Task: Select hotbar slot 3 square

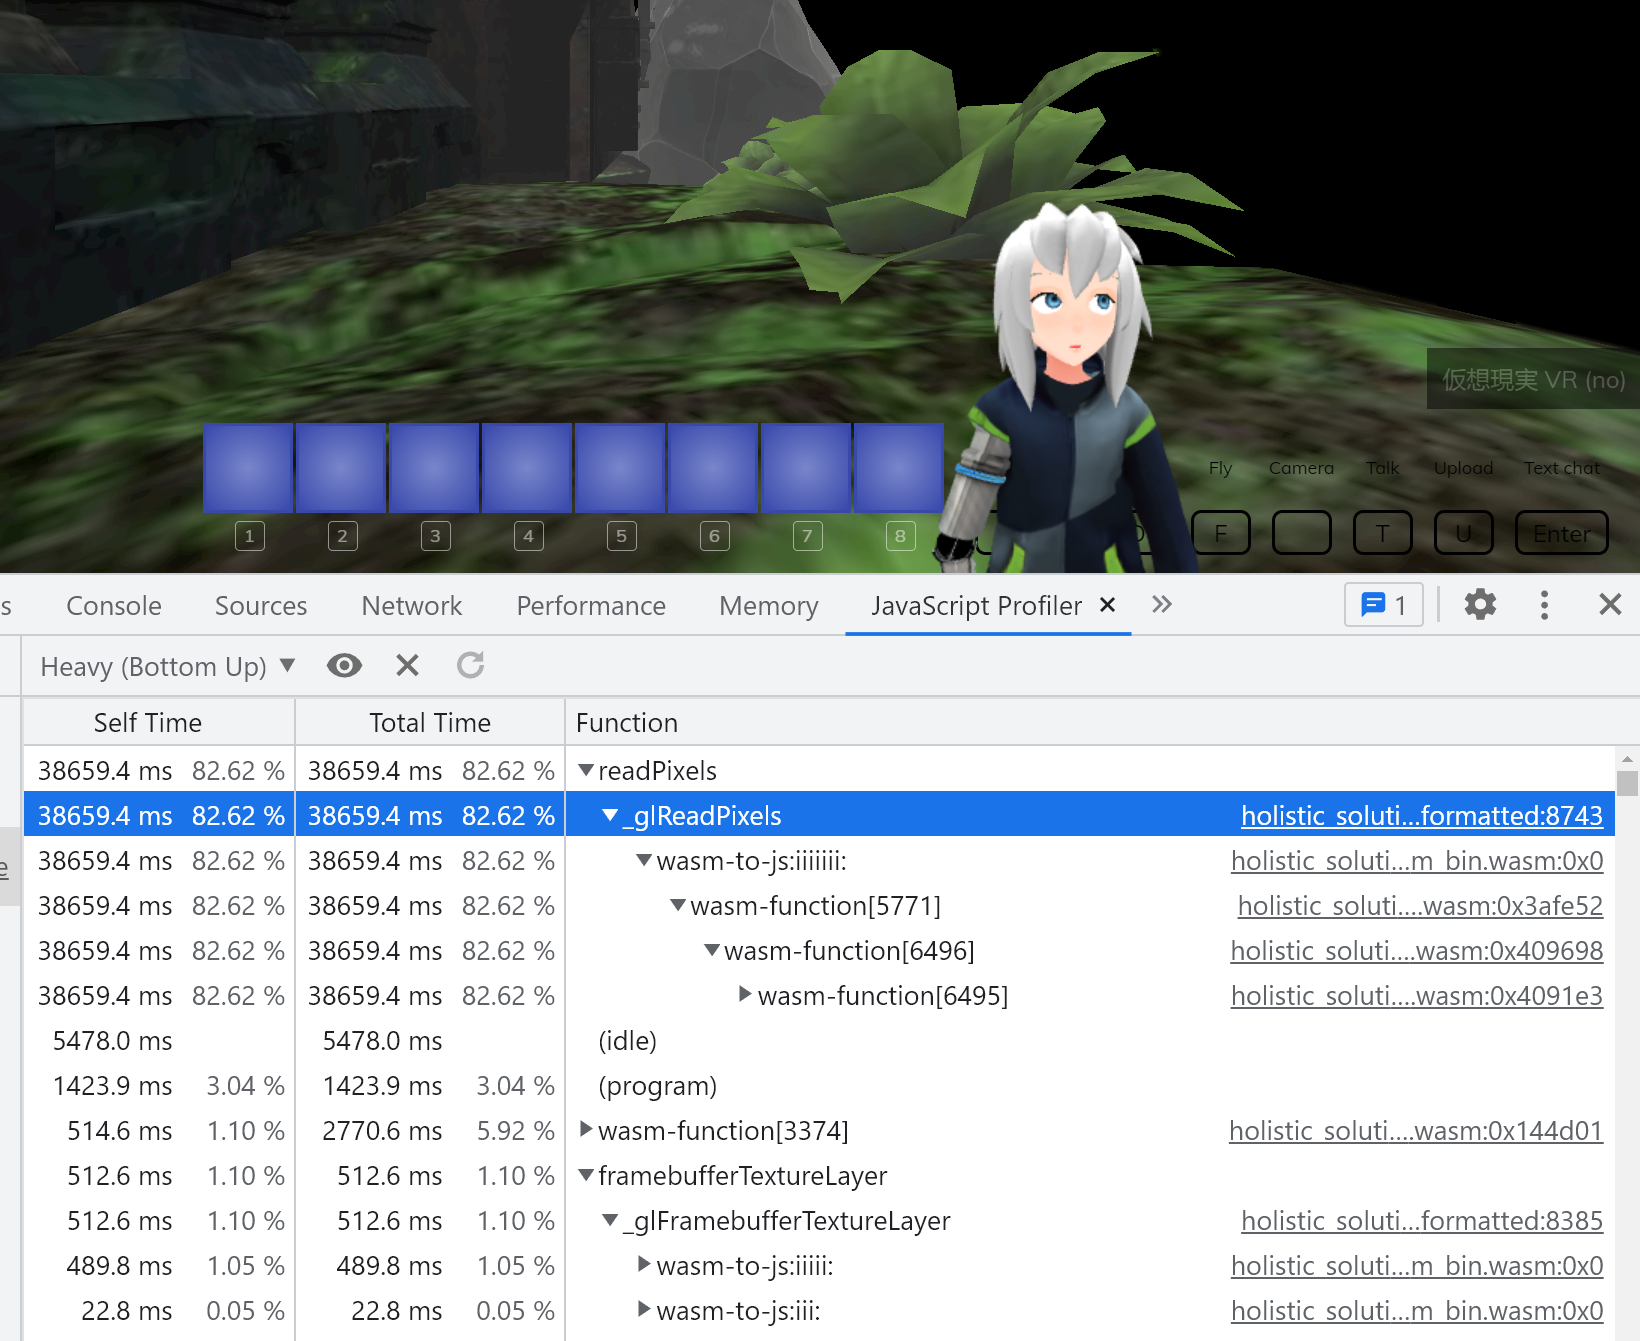Action: click(434, 468)
